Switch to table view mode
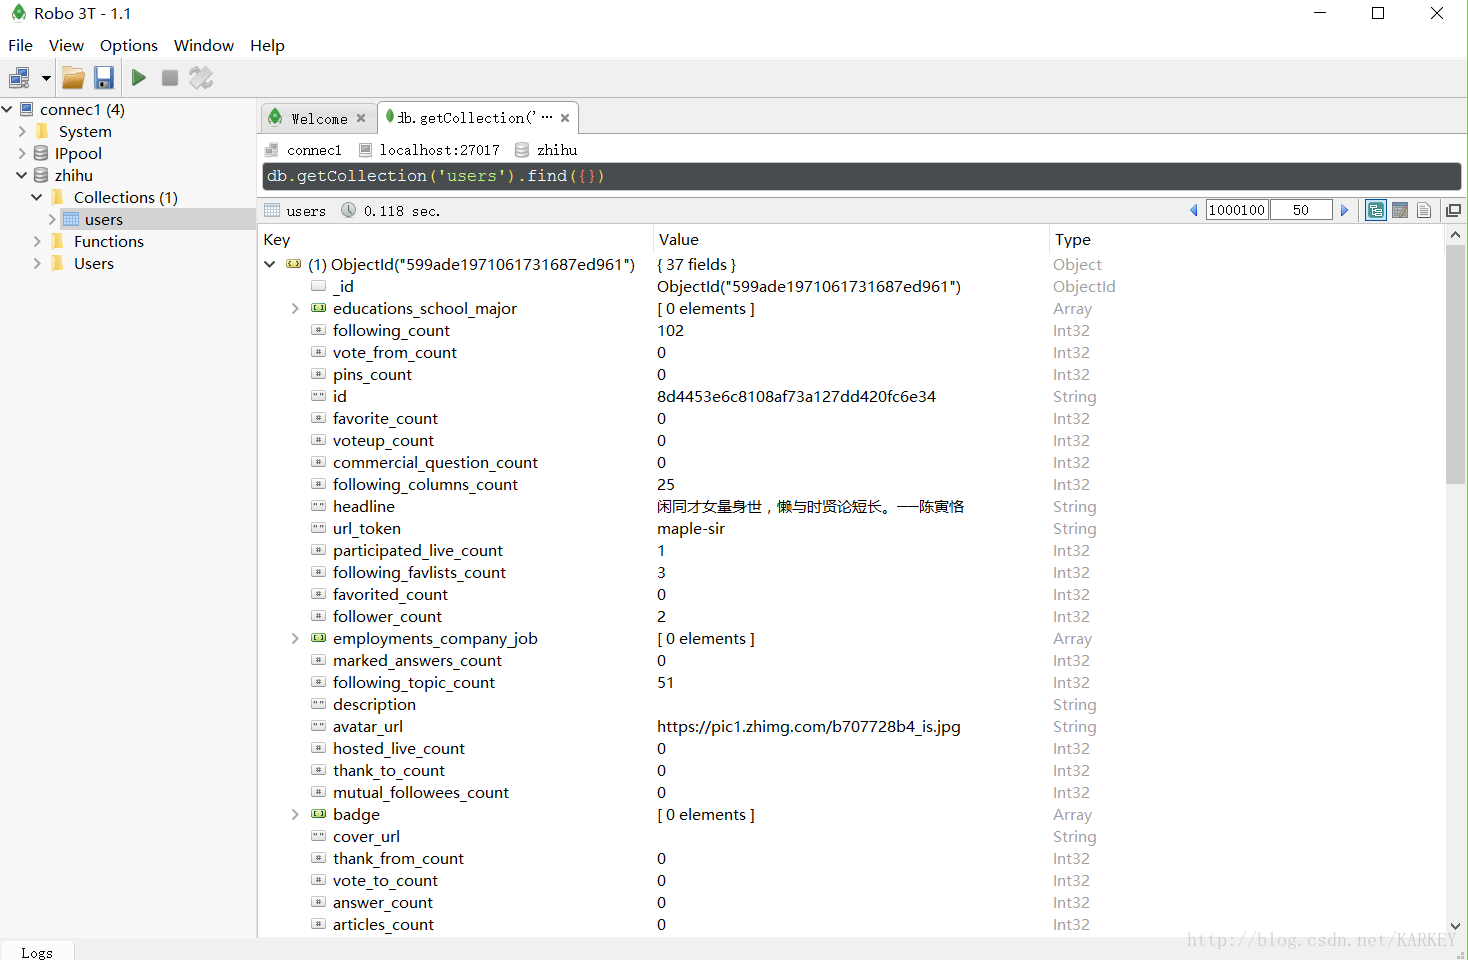Screen dimensions: 1468x960 (1400, 210)
